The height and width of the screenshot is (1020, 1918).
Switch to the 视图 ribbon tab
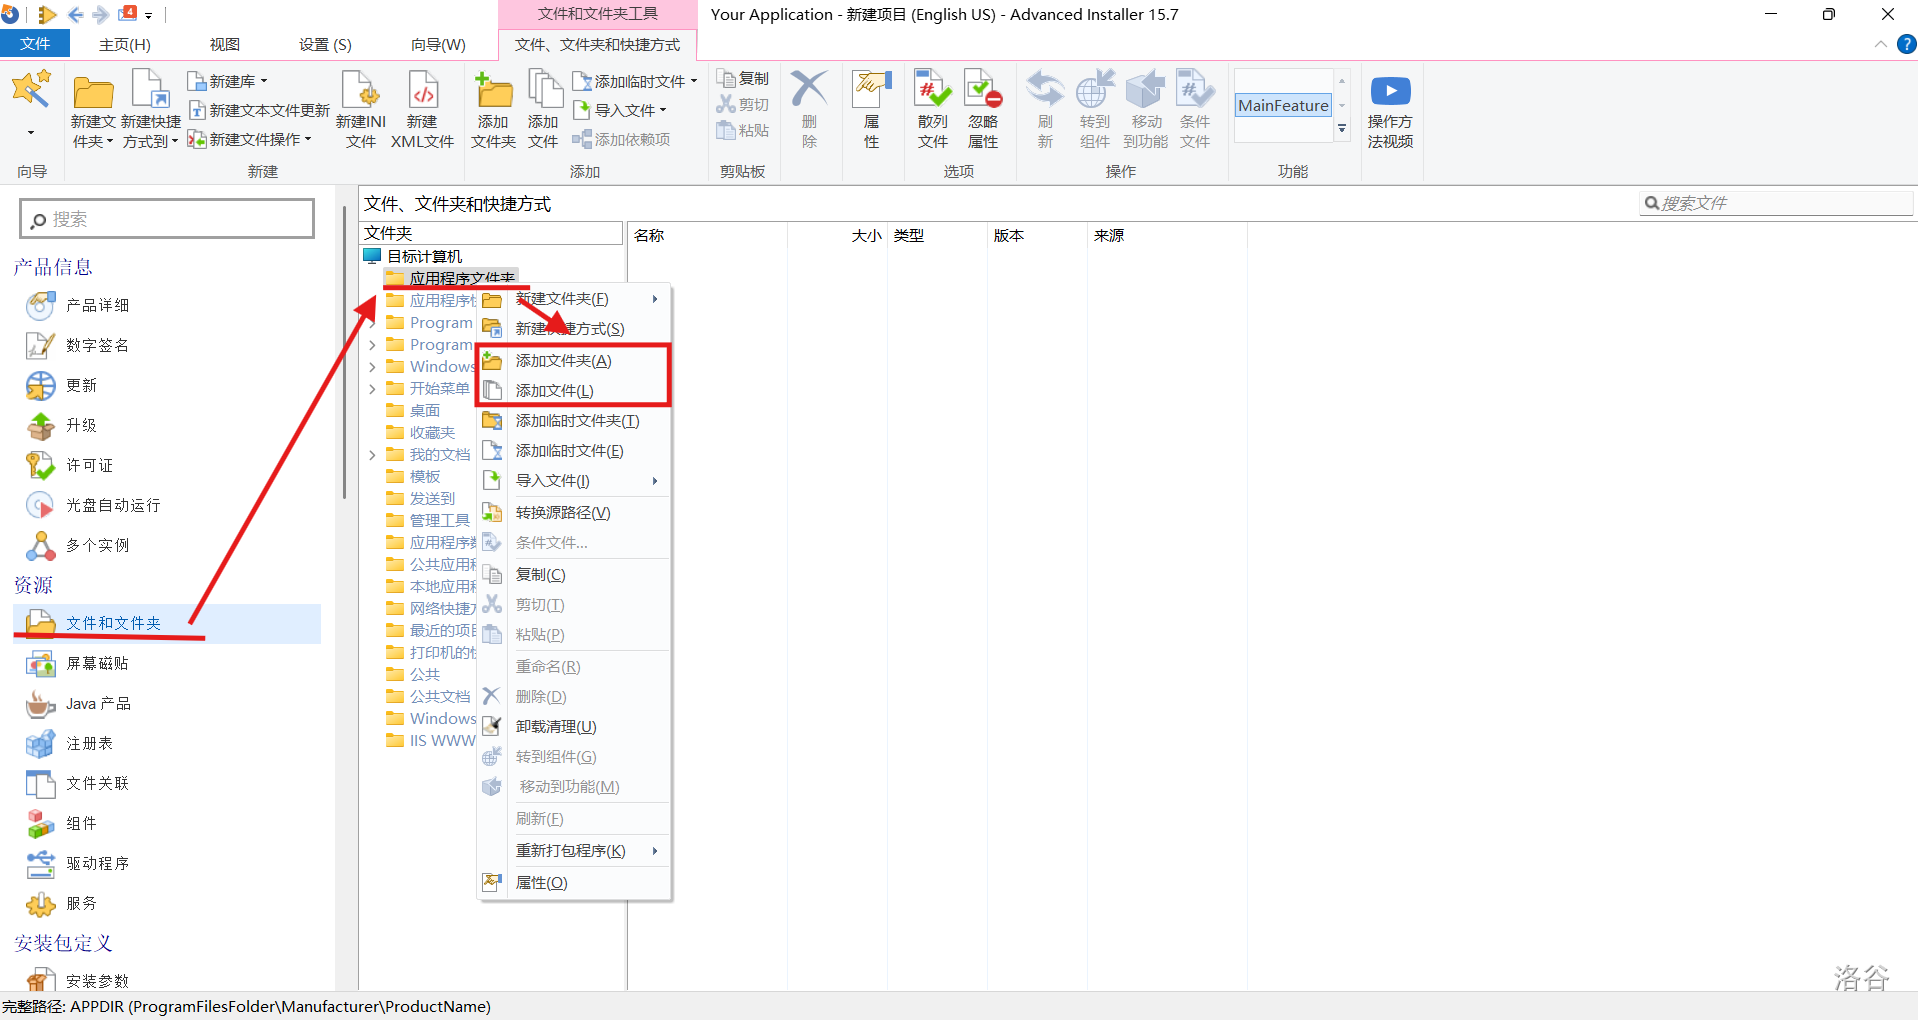coord(224,44)
